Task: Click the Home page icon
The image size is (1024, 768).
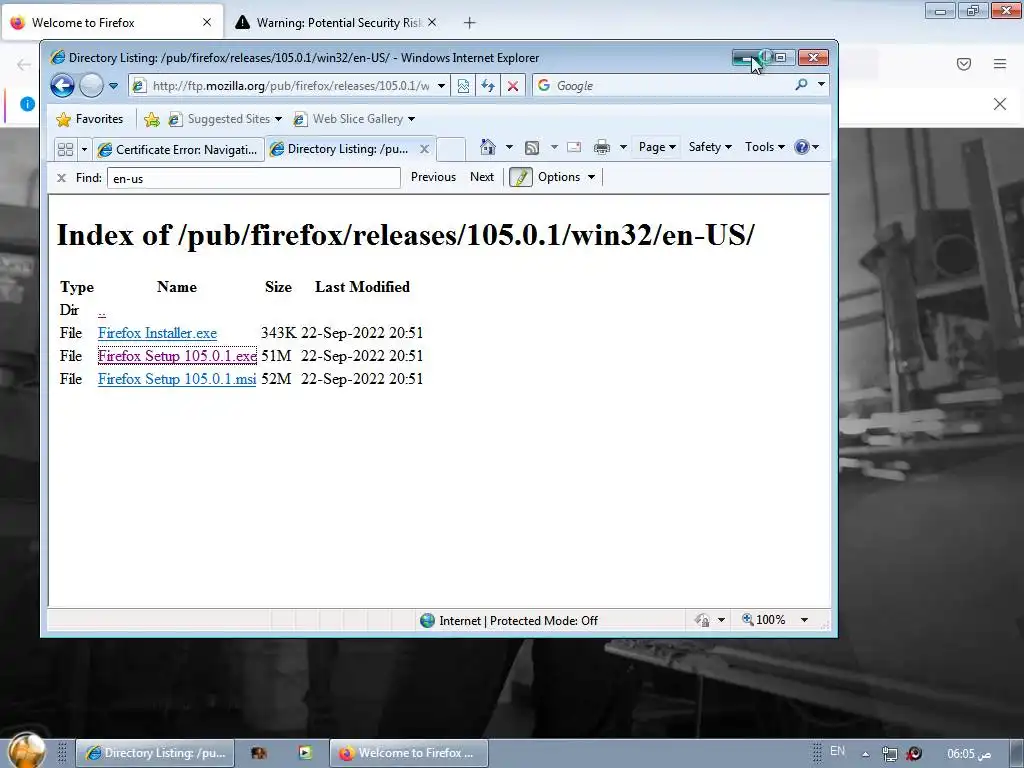Action: (487, 147)
